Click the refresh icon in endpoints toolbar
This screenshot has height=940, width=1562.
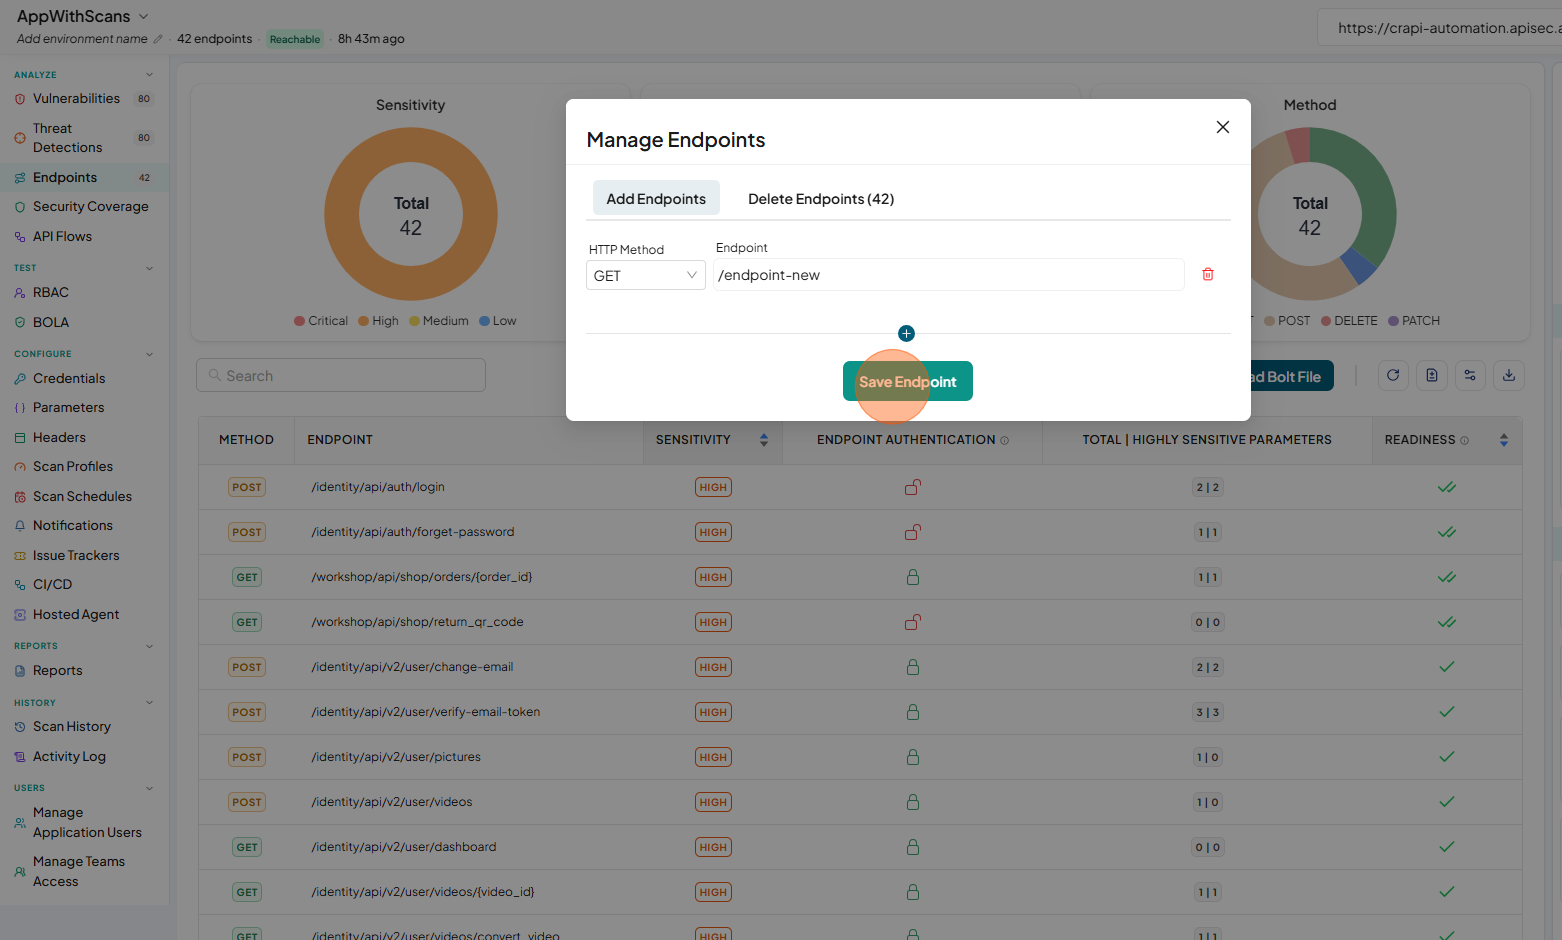(x=1393, y=375)
